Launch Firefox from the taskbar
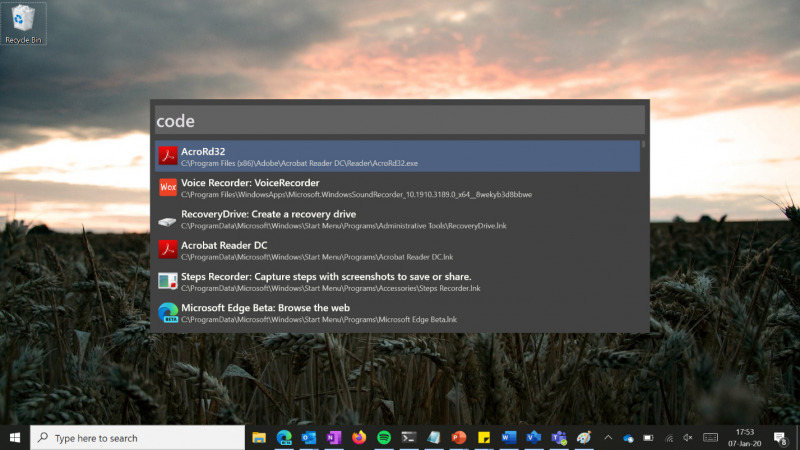This screenshot has width=800, height=450. click(359, 438)
